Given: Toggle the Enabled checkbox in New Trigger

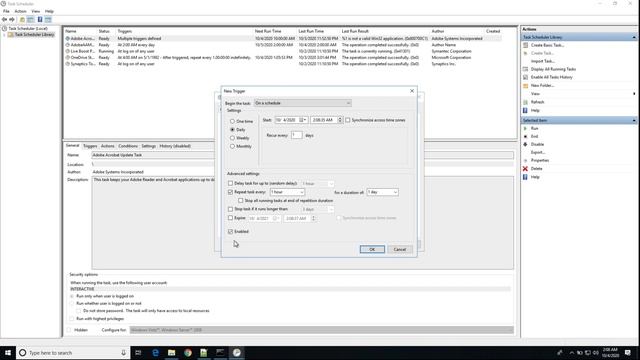Looking at the screenshot, I should [x=230, y=231].
